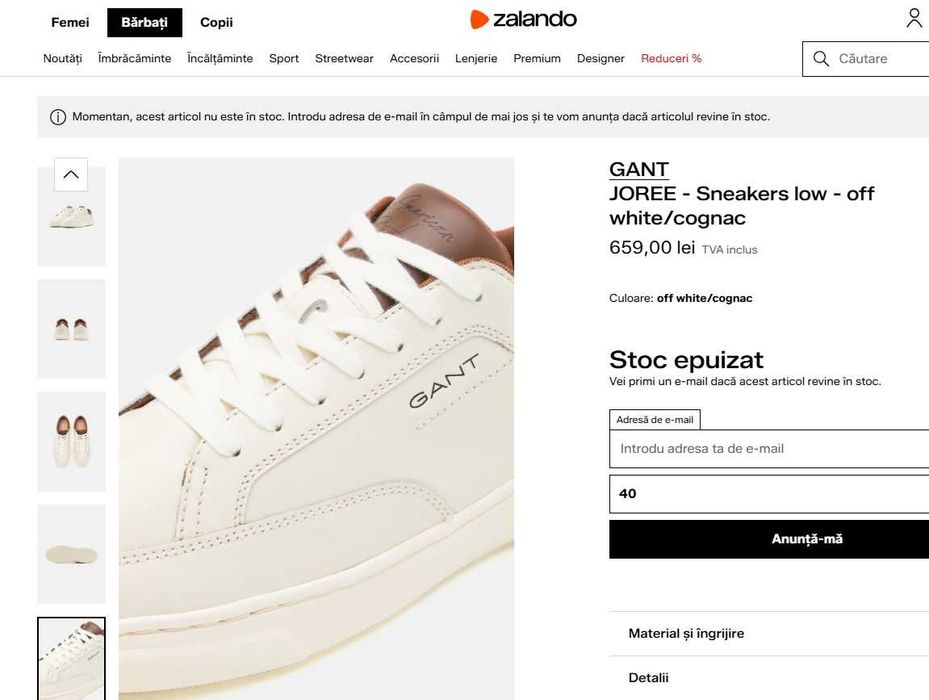View the sole thumbnail image
This screenshot has height=700, width=929.
point(71,554)
